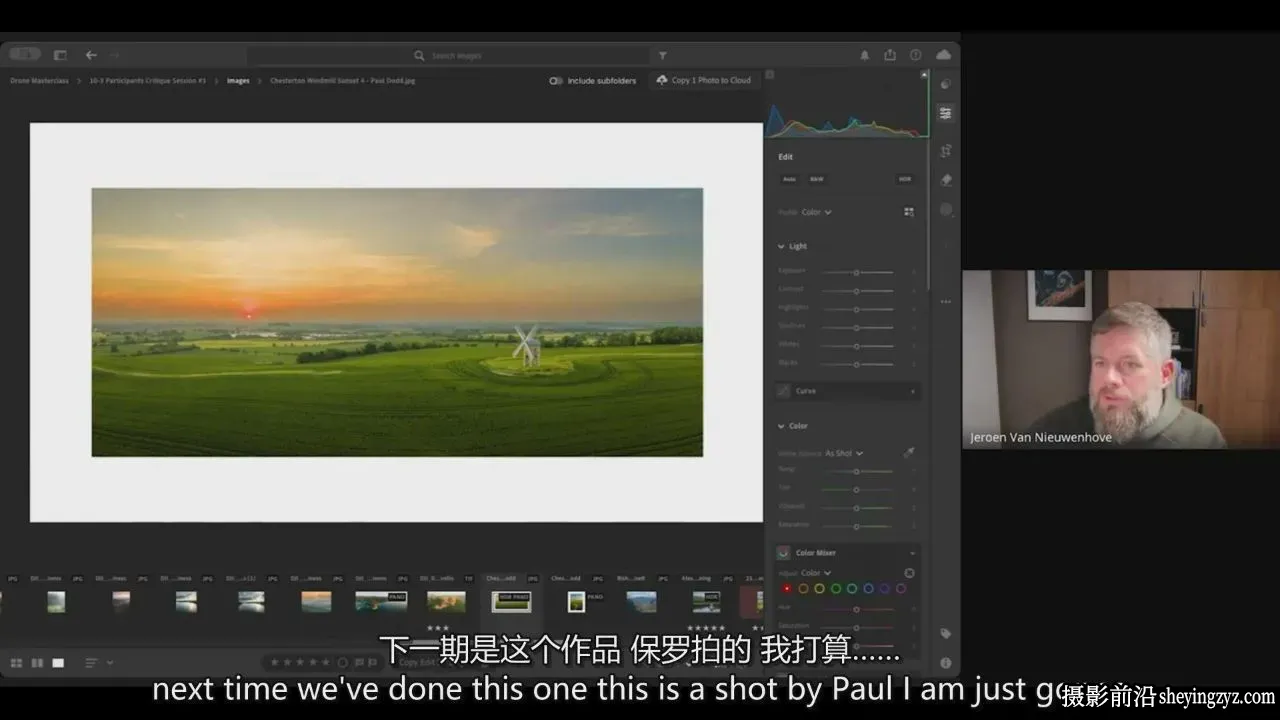Viewport: 1280px width, 720px height.
Task: Open the cloud sync status icon
Action: coord(943,55)
